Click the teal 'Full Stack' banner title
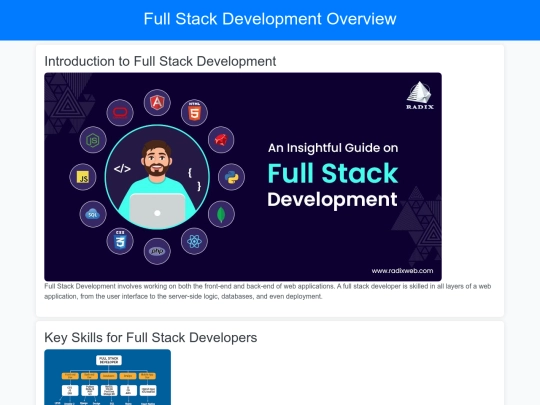The height and width of the screenshot is (405, 540). 333,173
